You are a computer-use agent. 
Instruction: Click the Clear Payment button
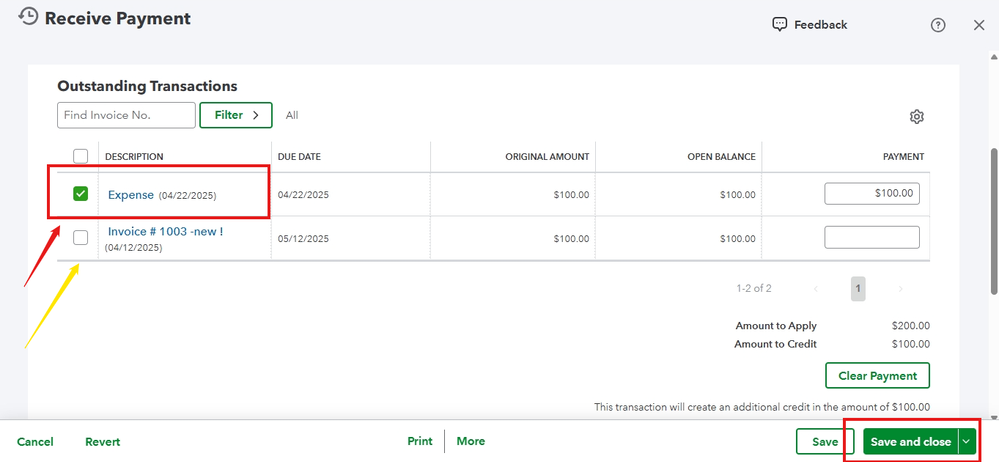[x=877, y=376]
